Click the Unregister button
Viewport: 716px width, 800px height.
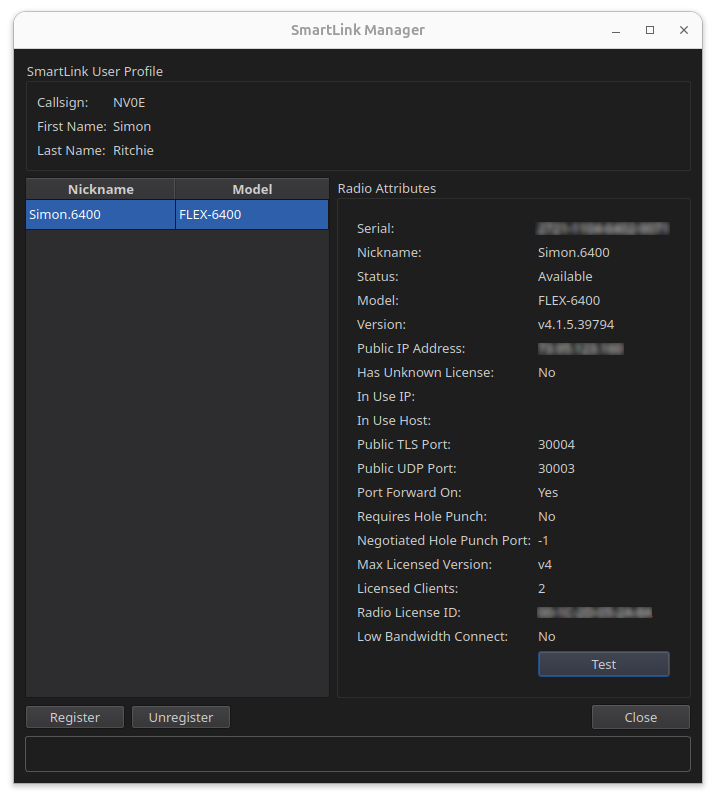tap(181, 717)
